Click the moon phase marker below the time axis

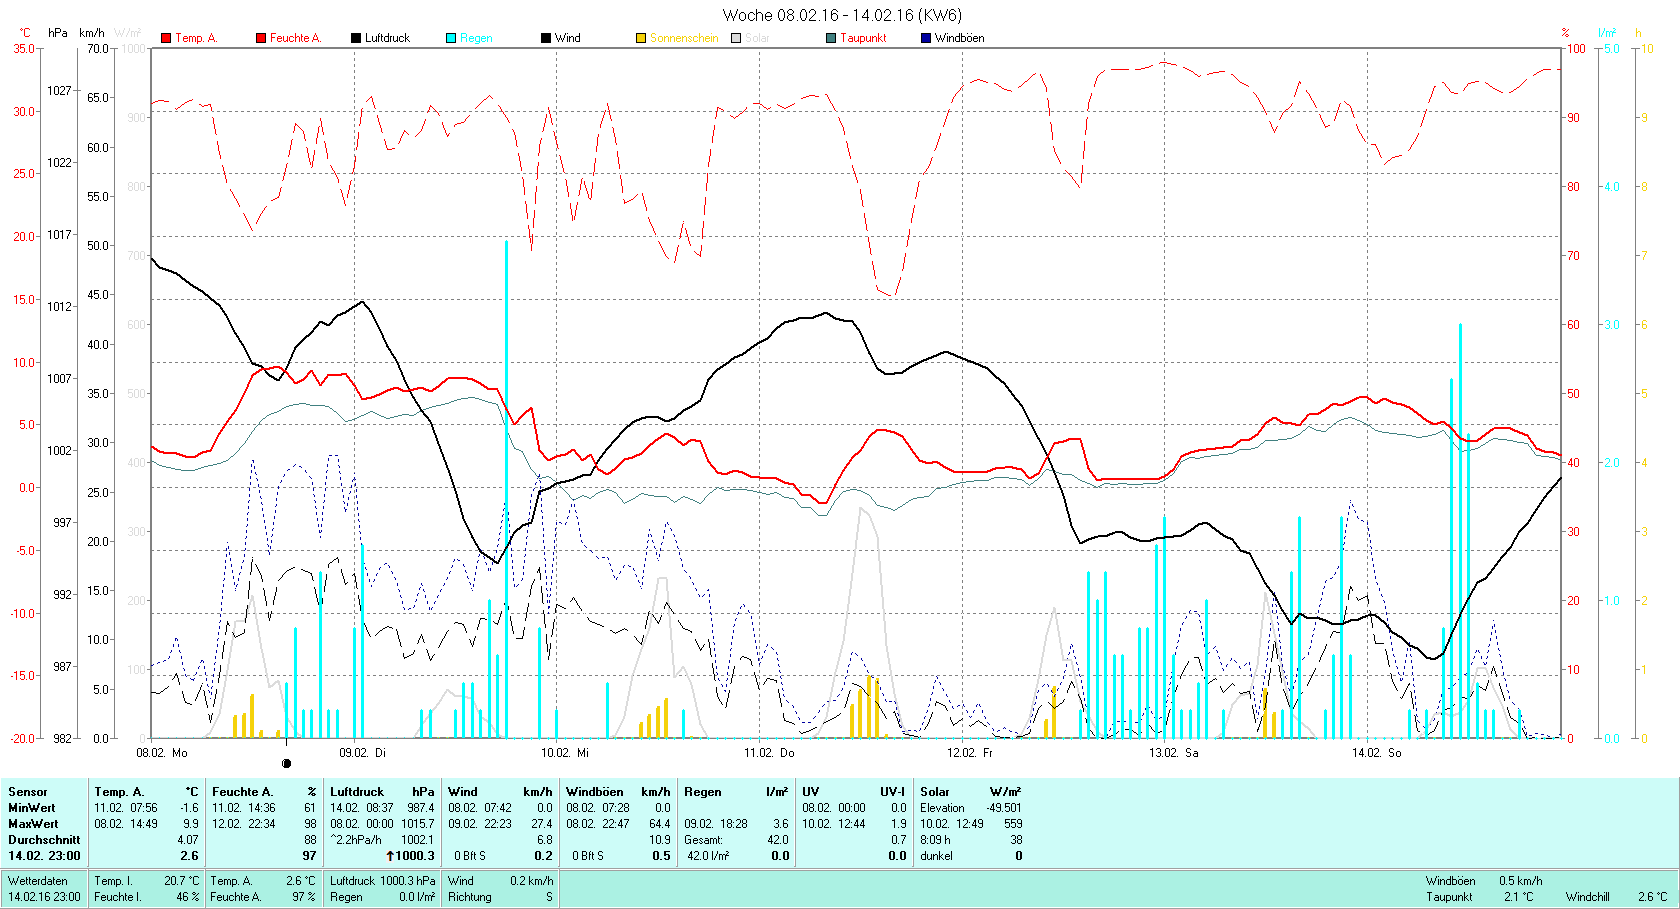point(287,763)
